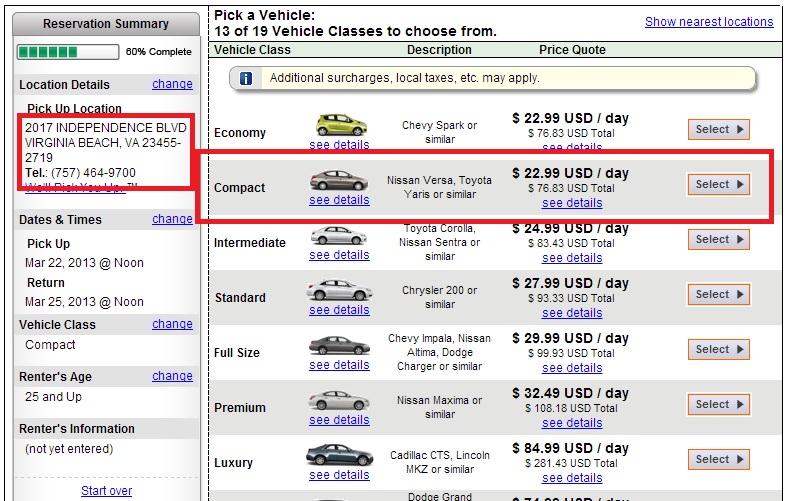The image size is (789, 501).
Task: Click the 2017 INDEPENDENCE BLVD address line
Action: (106, 128)
